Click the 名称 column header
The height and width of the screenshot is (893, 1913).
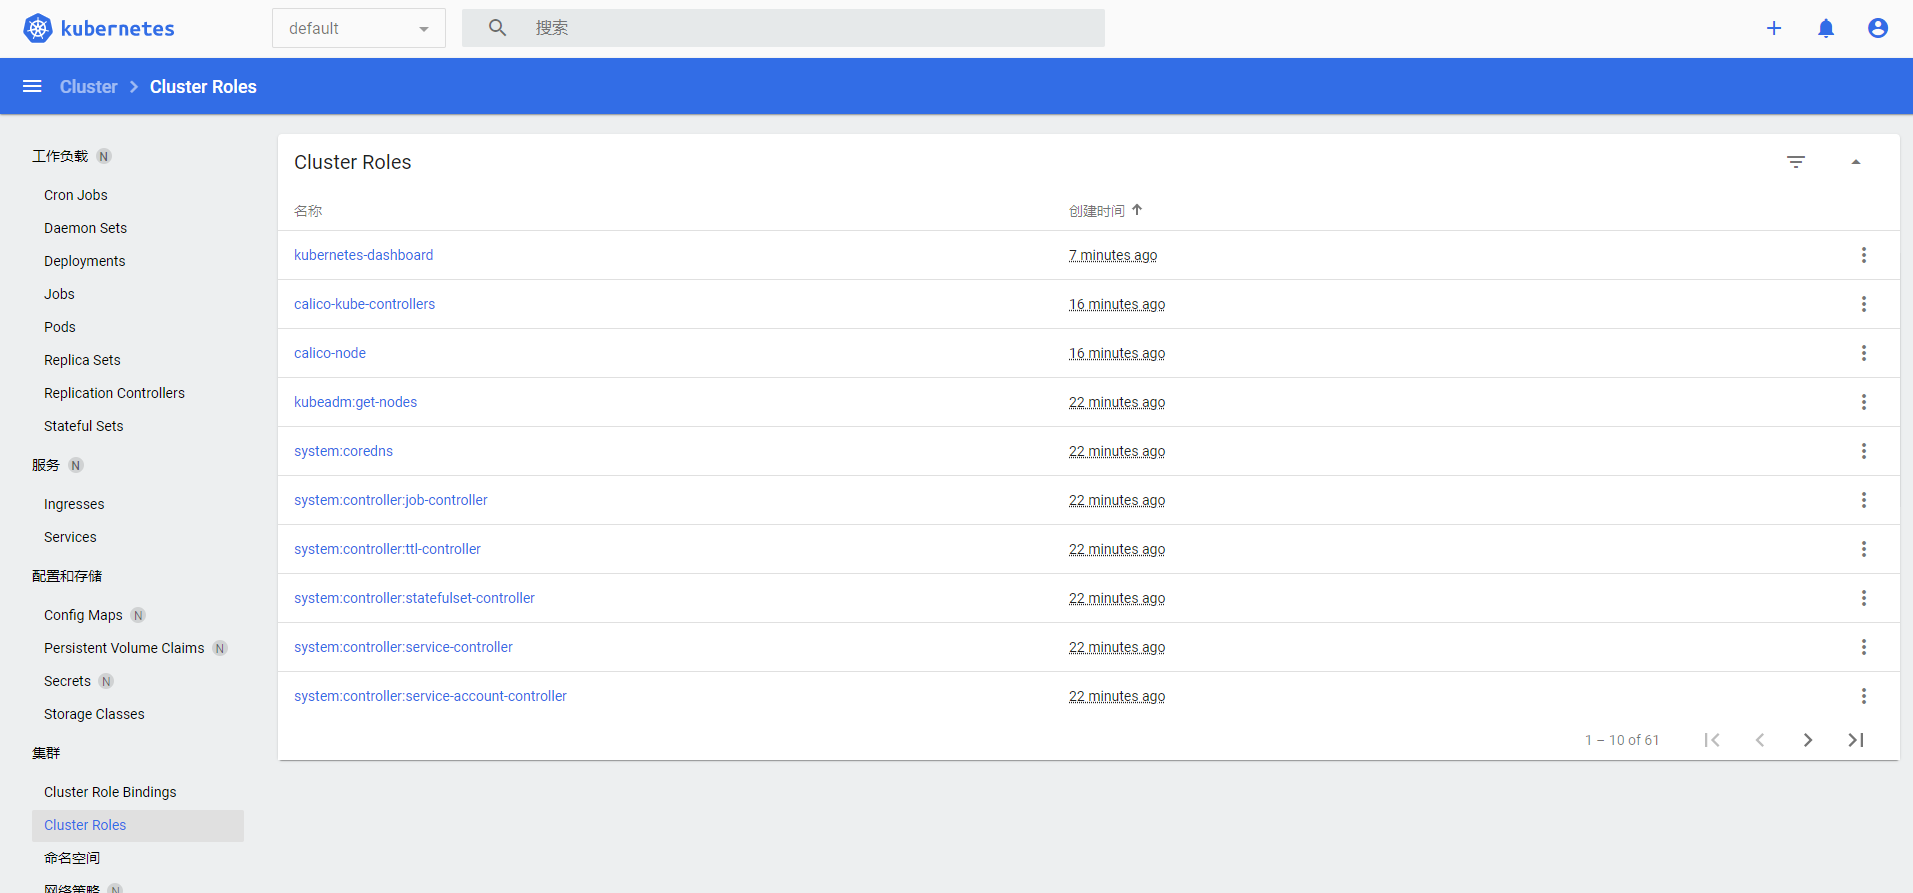(x=308, y=211)
